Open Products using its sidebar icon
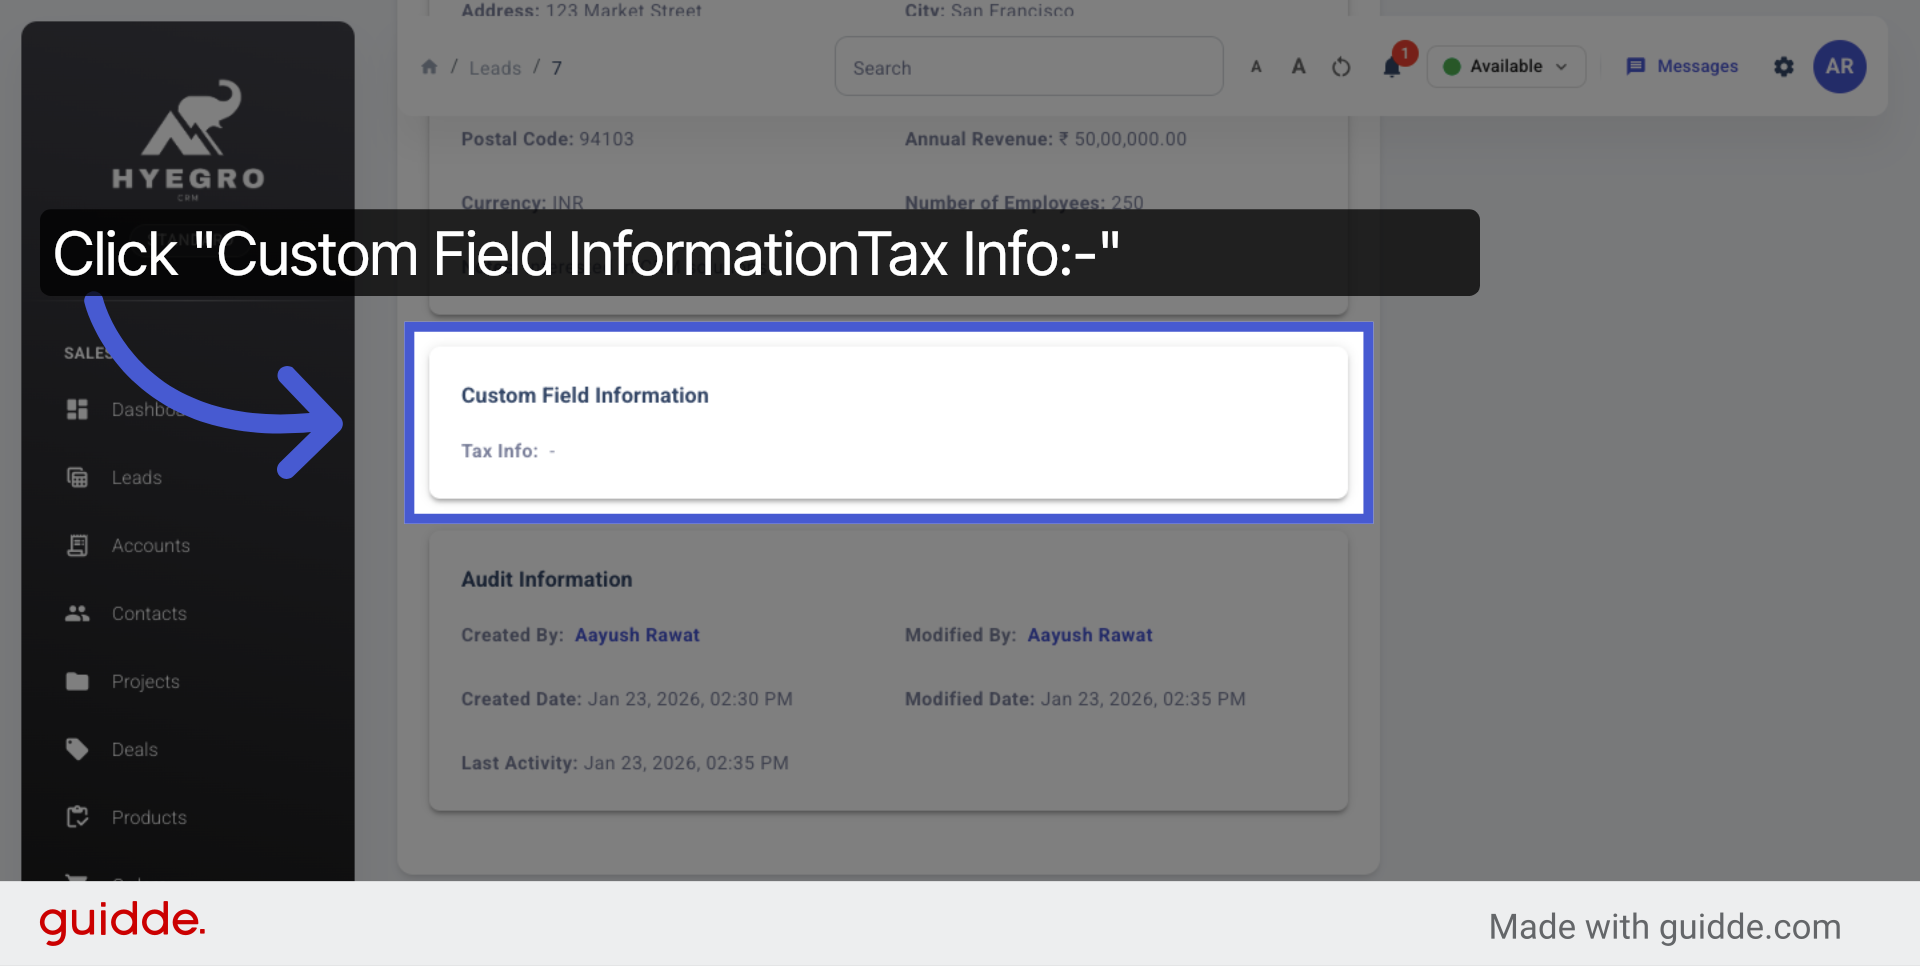 (x=77, y=816)
